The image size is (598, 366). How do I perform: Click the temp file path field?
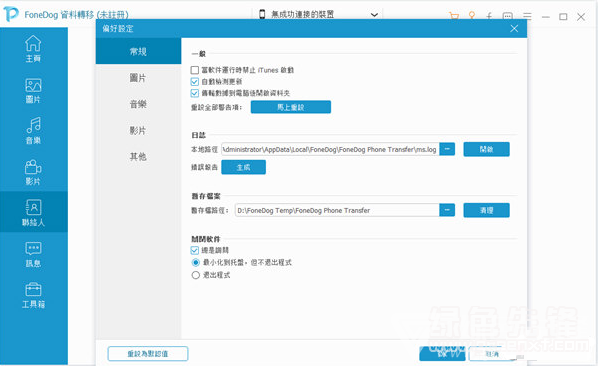tap(337, 210)
